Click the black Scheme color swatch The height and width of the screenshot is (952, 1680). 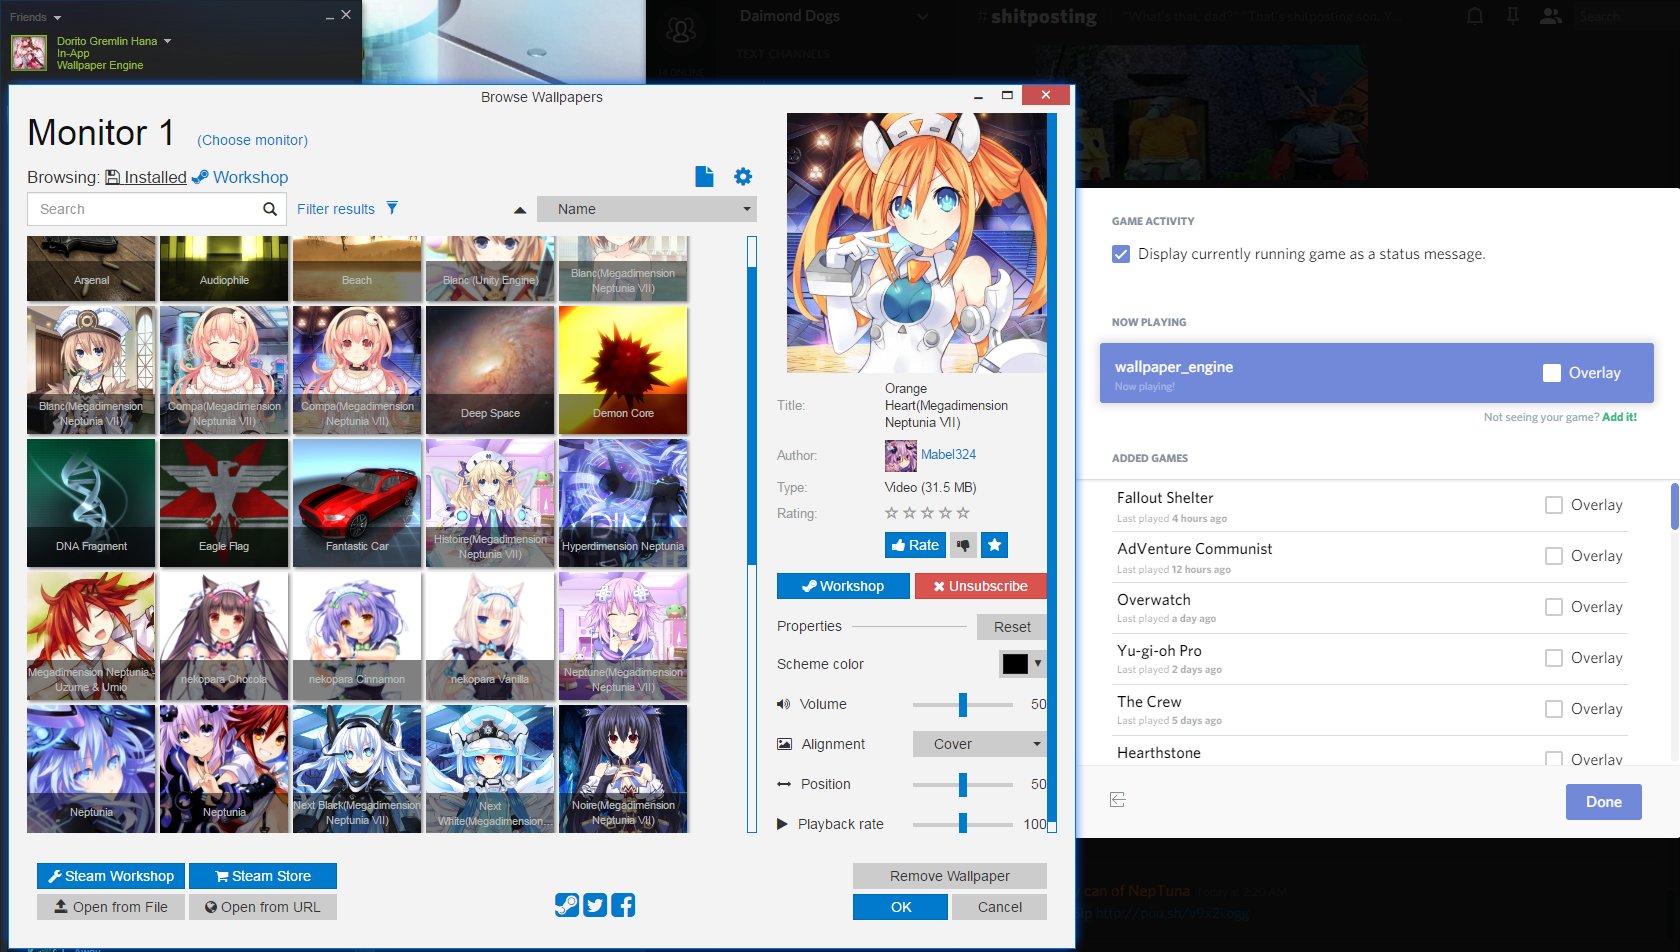[1015, 664]
